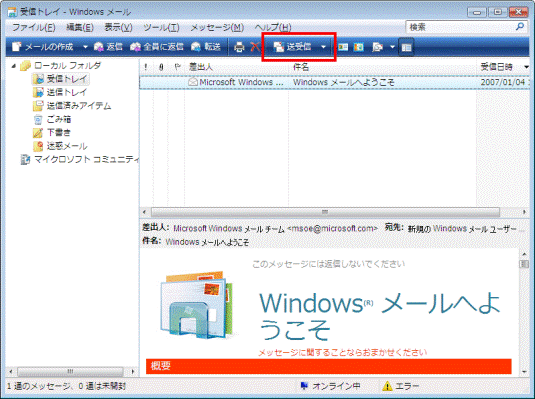Click folder pane scroll right arrow
Image resolution: width=535 pixels, height=399 pixels.
pyautogui.click(x=133, y=371)
